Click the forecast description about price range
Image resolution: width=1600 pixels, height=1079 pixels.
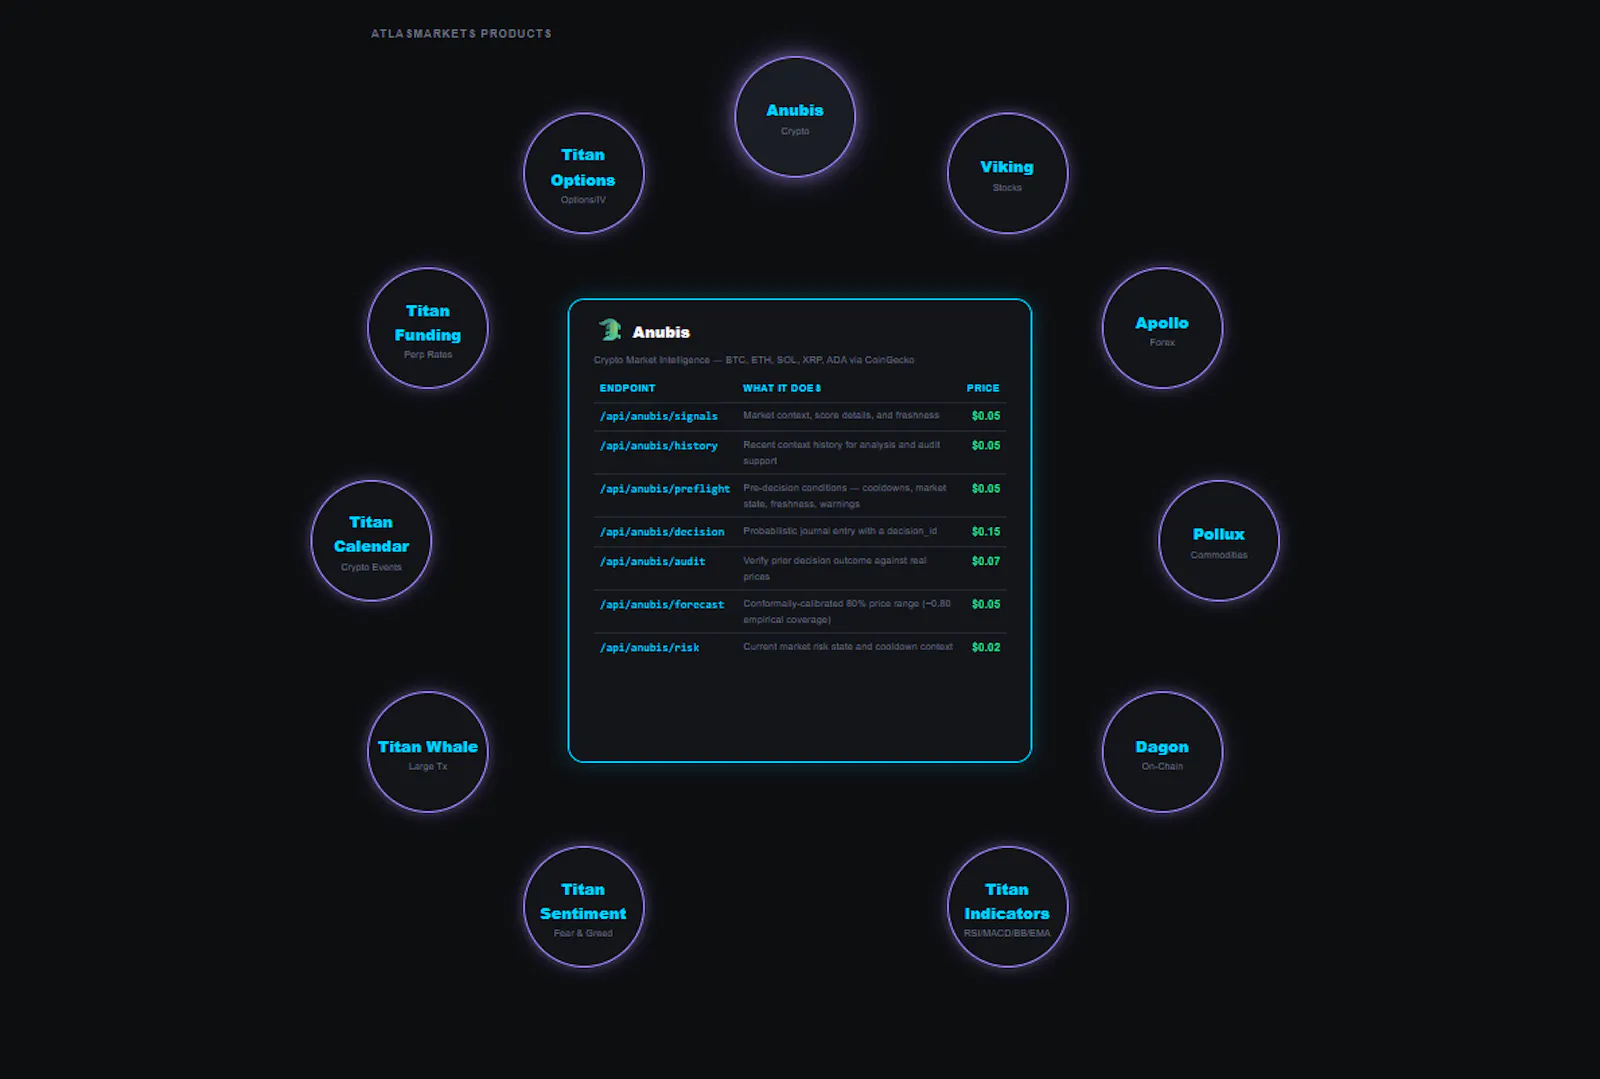[x=847, y=611]
